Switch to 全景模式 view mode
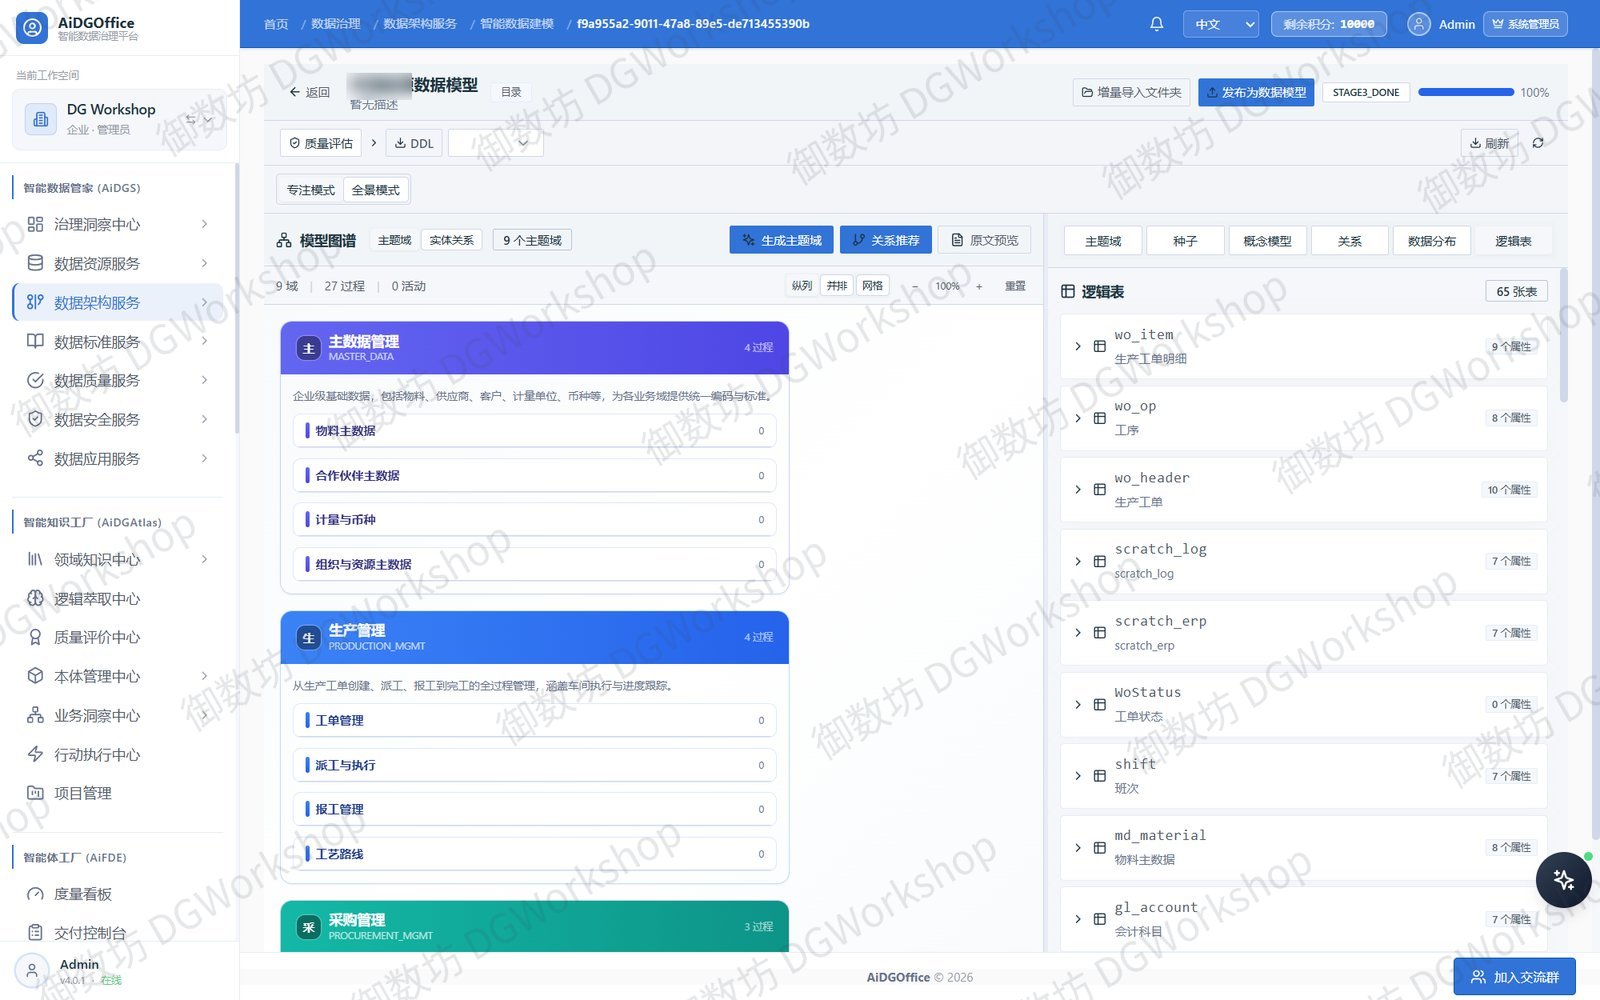Screen dimensions: 1600x1000 [375, 190]
